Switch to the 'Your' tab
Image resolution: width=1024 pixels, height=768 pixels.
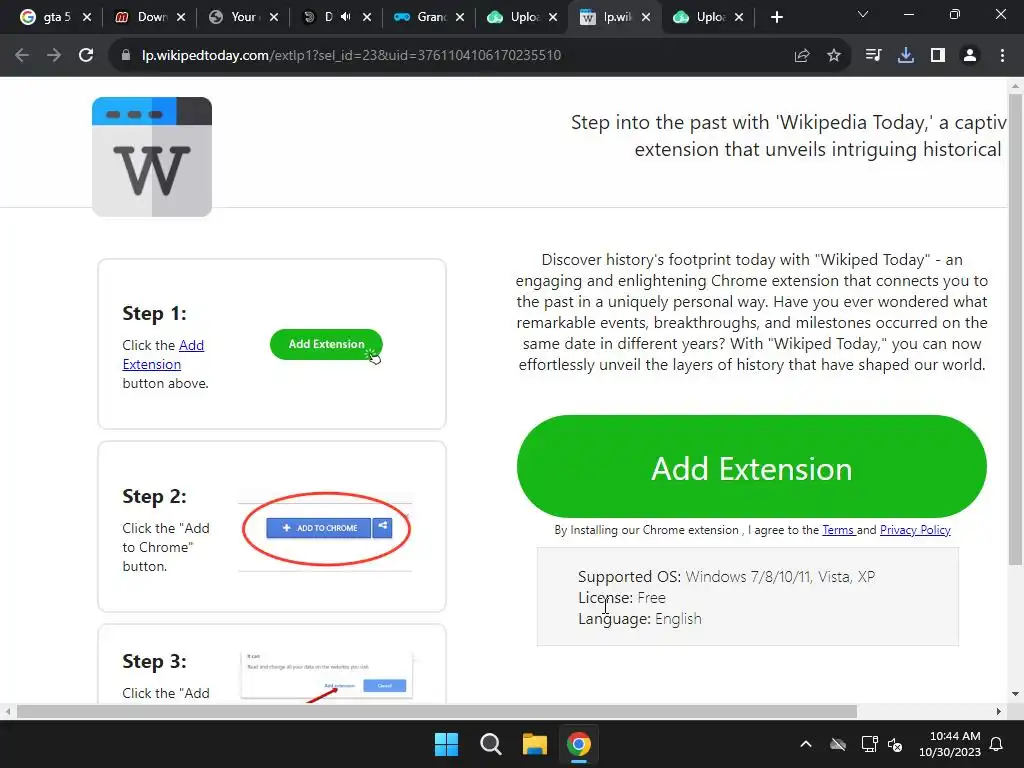234,18
